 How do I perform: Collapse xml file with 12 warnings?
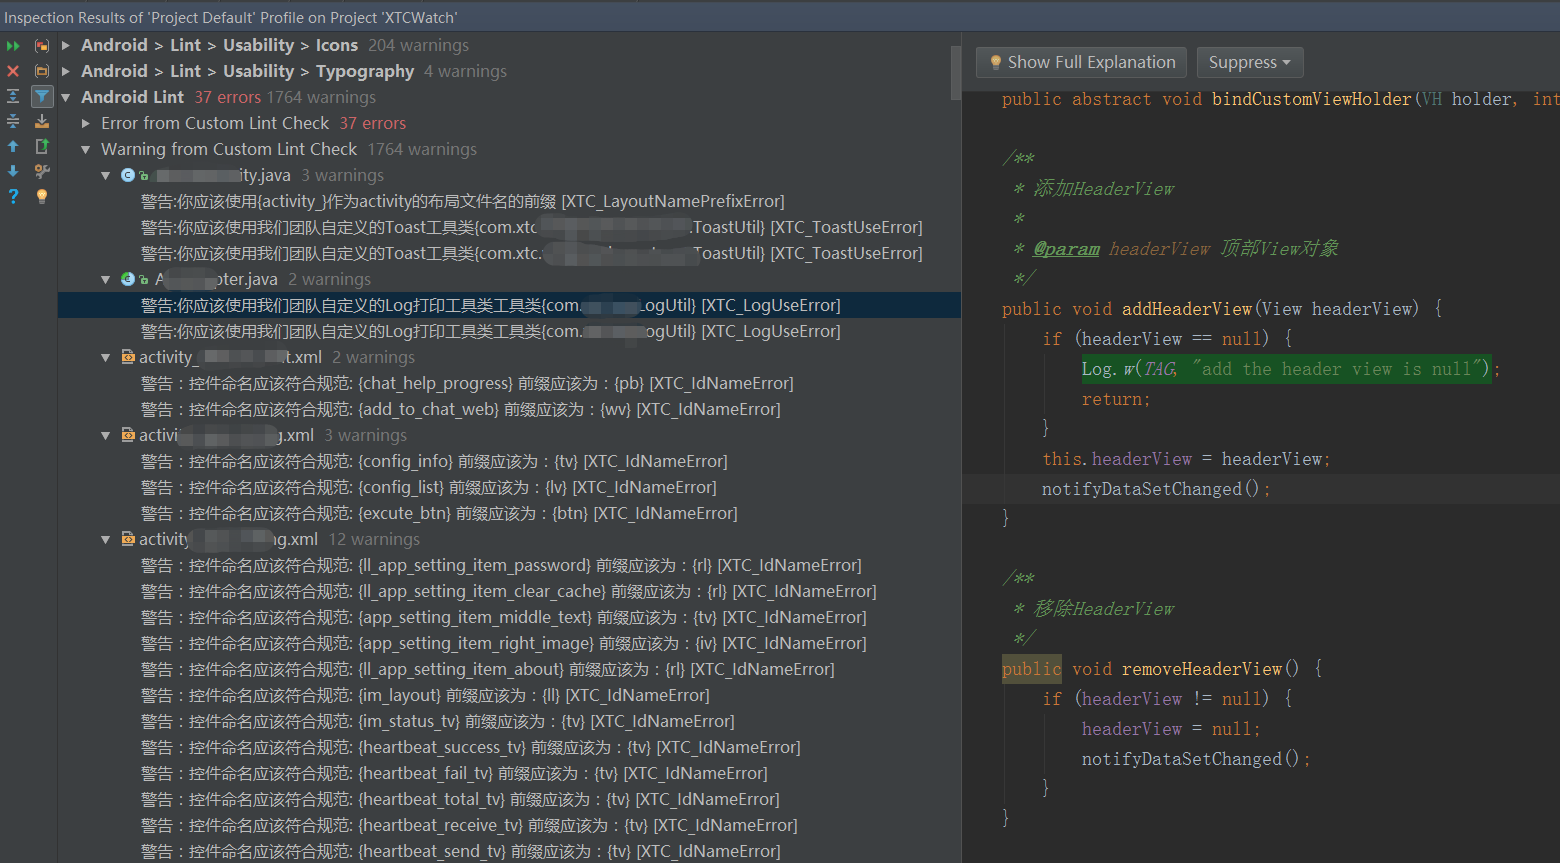106,539
